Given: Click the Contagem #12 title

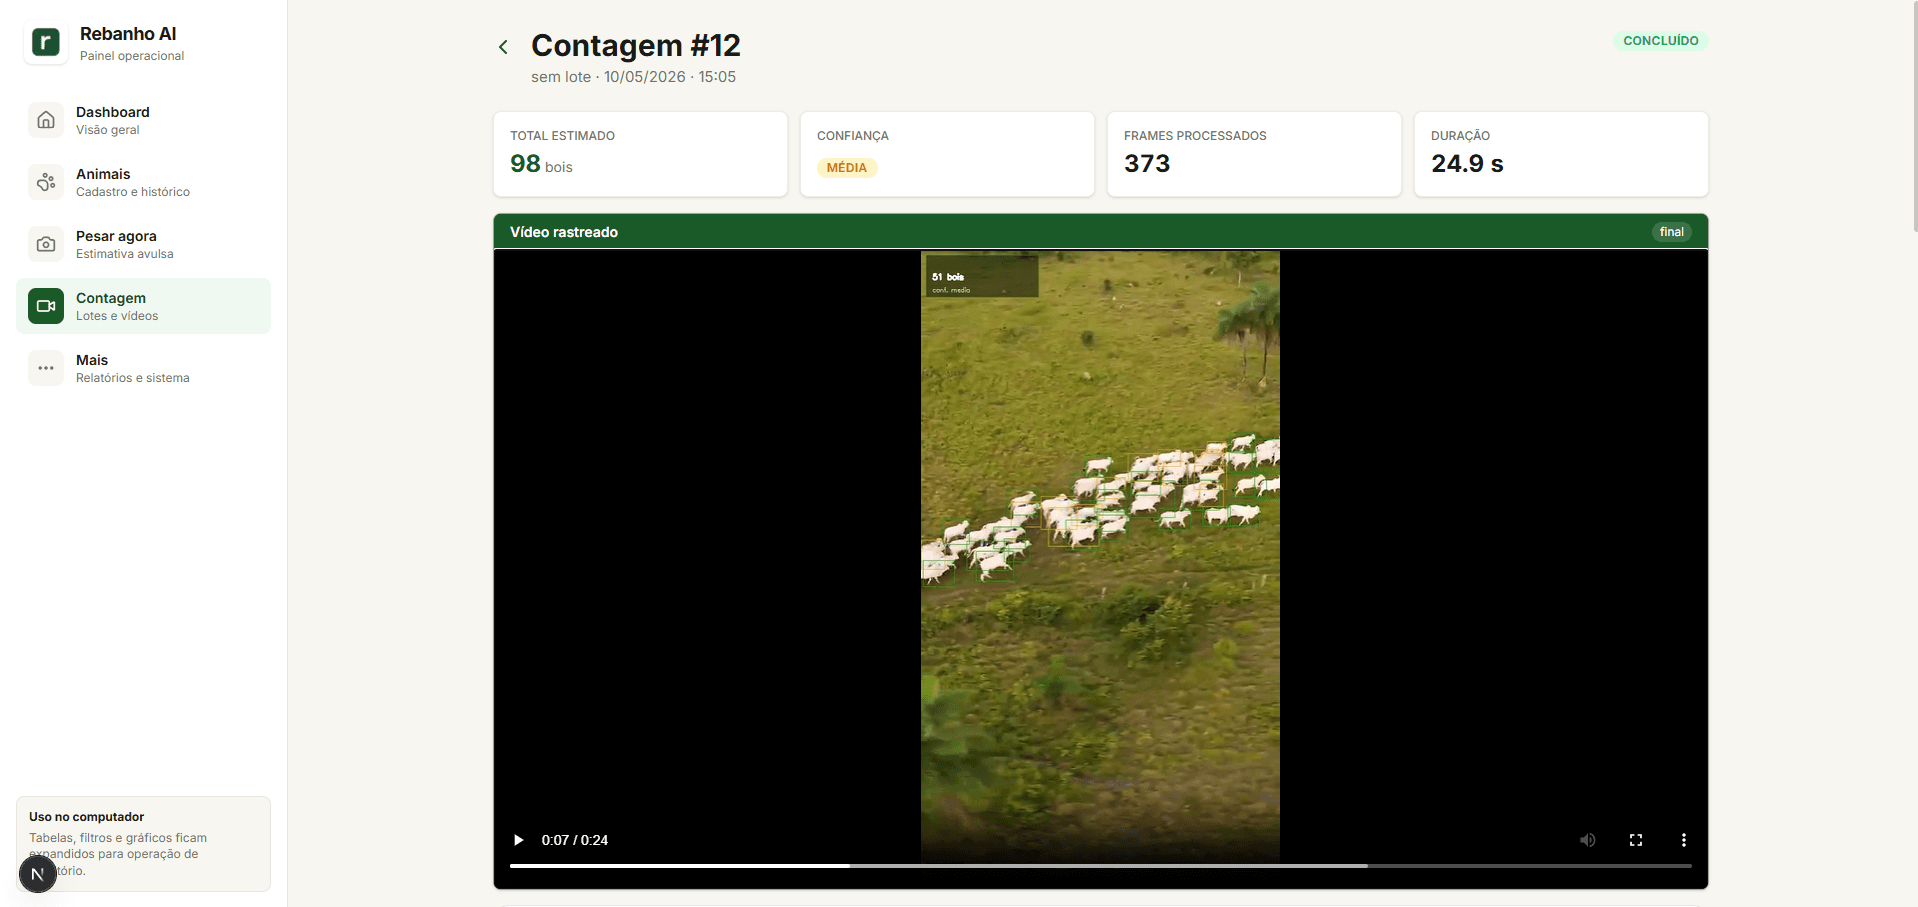Looking at the screenshot, I should tap(636, 45).
